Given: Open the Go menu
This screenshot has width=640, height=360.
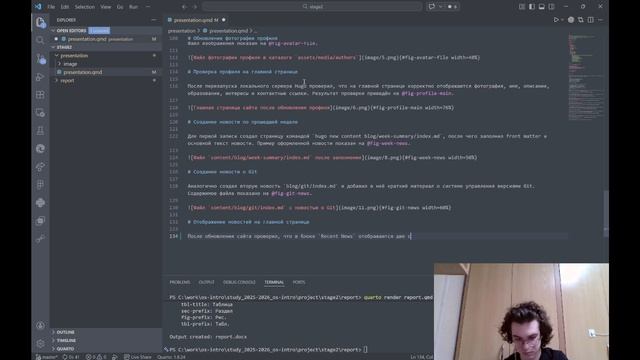Looking at the screenshot, I should [x=120, y=7].
